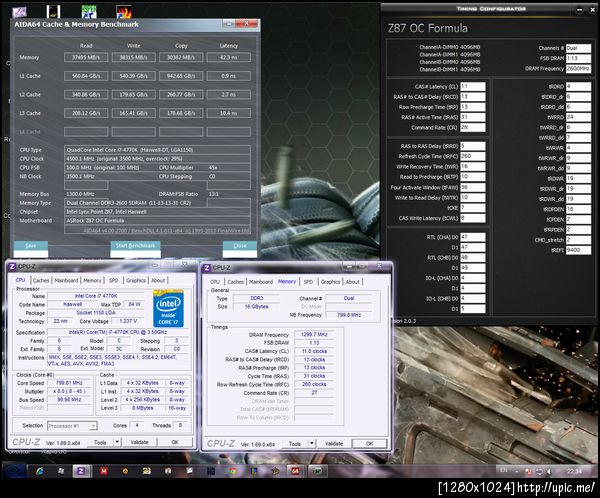Select the tREFI value field
600x498 pixels.
point(577,250)
